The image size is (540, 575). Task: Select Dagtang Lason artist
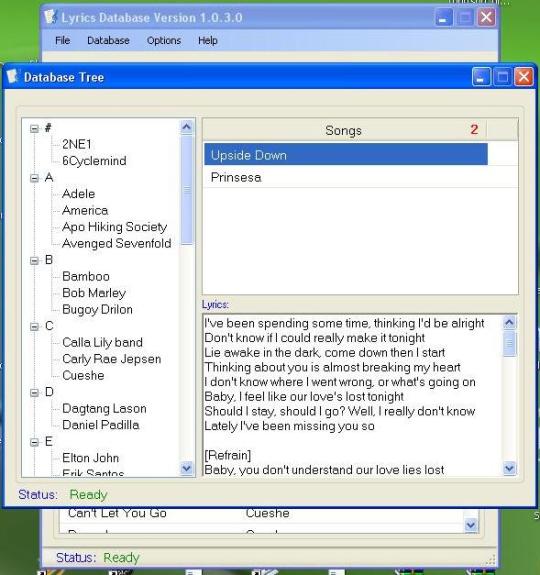pos(104,408)
